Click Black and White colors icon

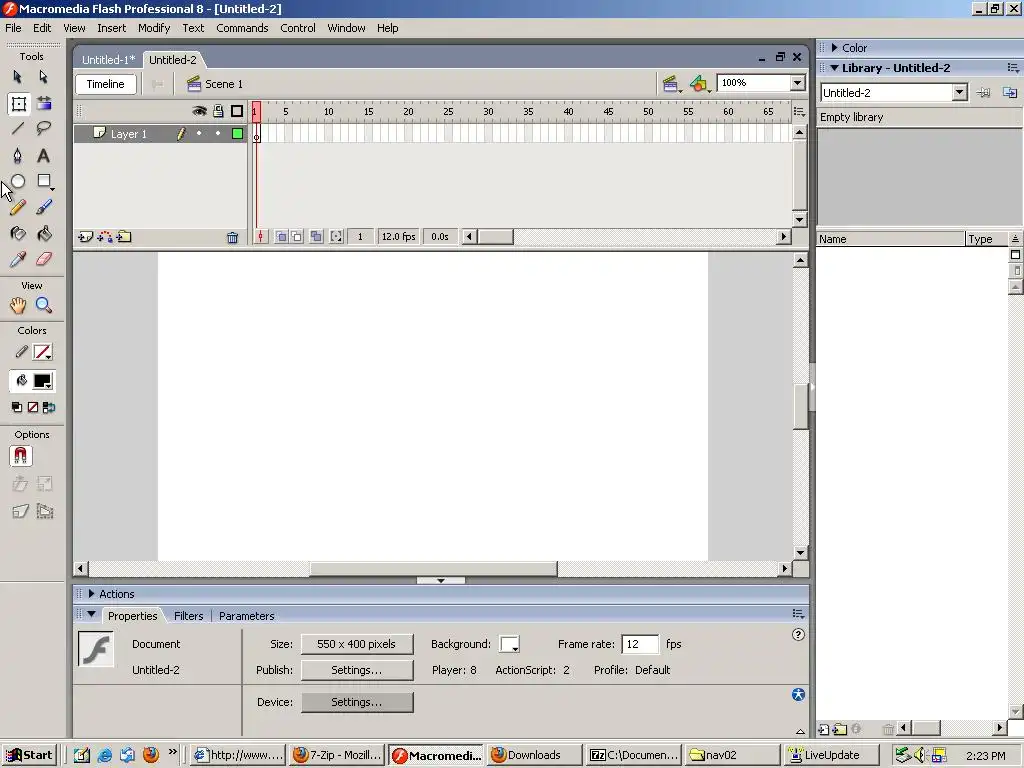(x=17, y=408)
